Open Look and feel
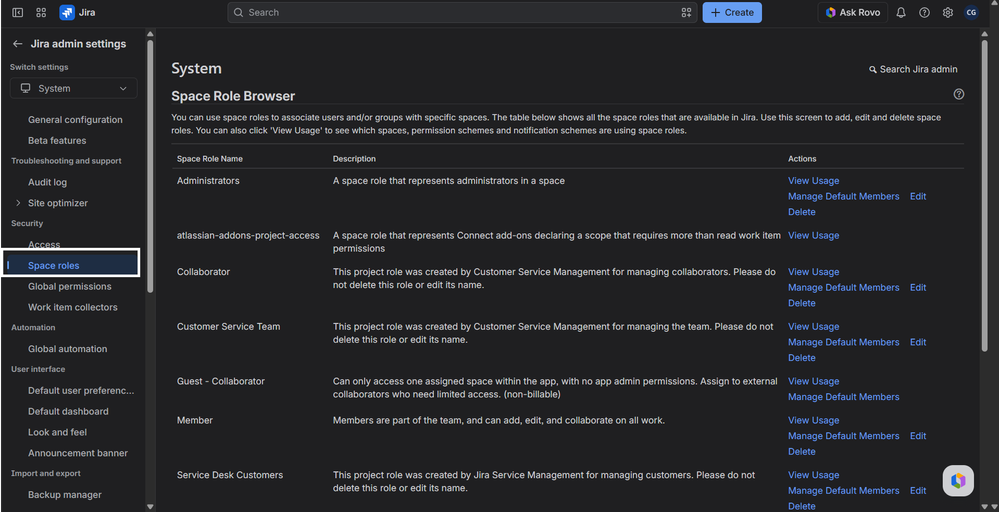This screenshot has height=512, width=999. point(57,432)
